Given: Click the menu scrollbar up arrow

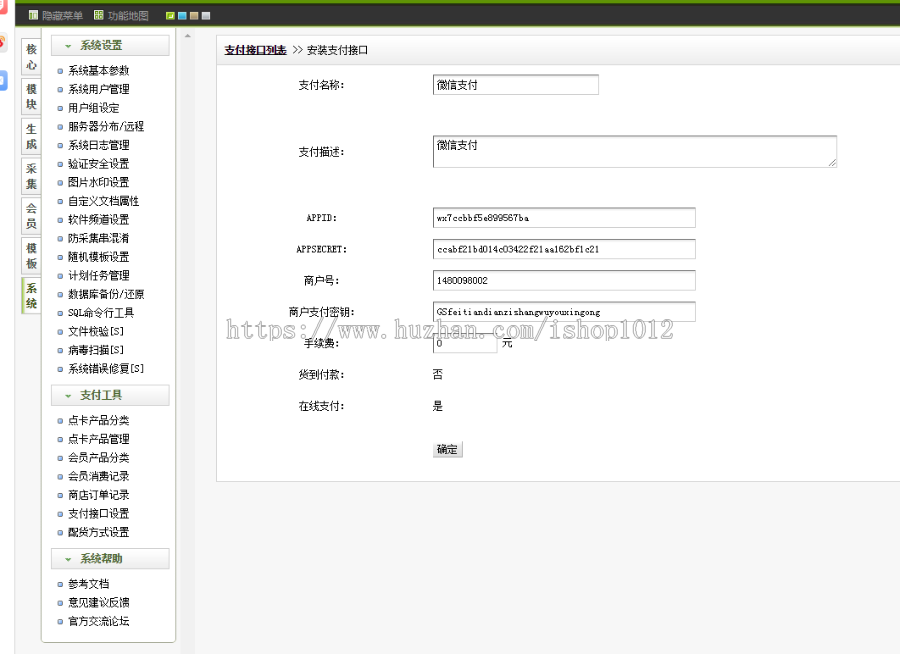Looking at the screenshot, I should pos(187,36).
